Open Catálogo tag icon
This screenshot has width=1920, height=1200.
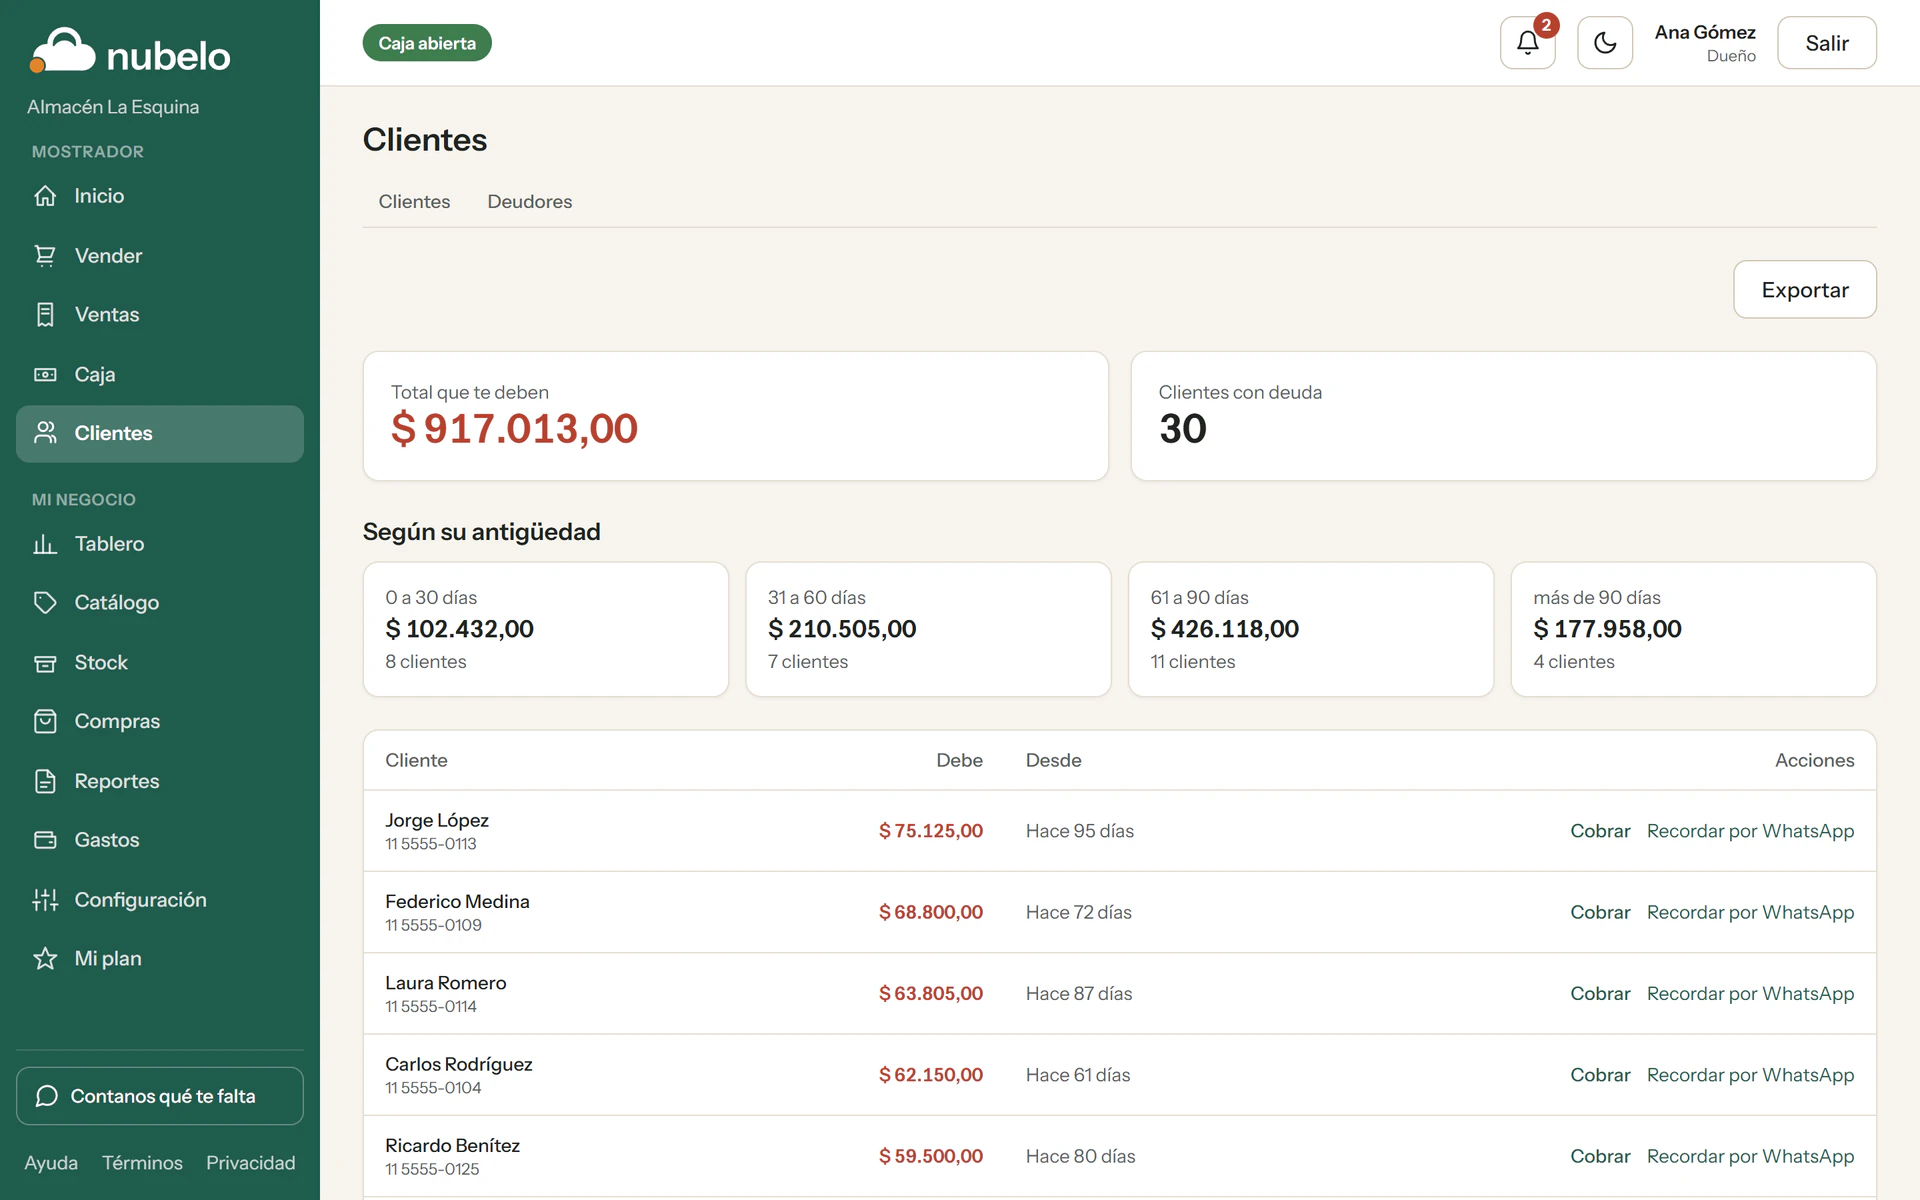45,603
